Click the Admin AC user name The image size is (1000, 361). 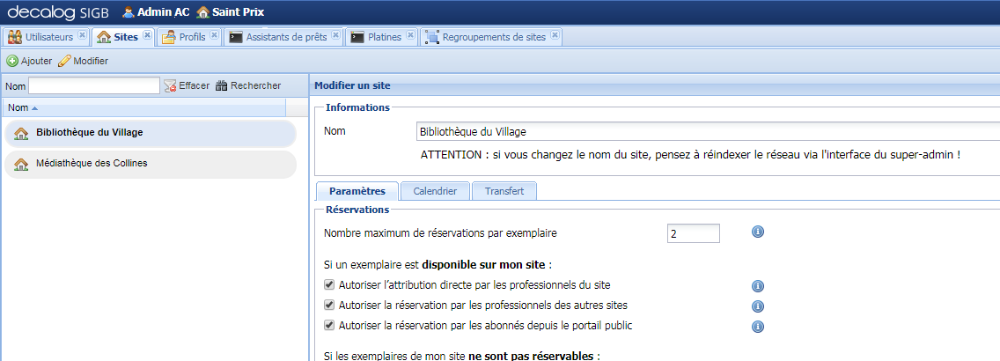click(163, 12)
